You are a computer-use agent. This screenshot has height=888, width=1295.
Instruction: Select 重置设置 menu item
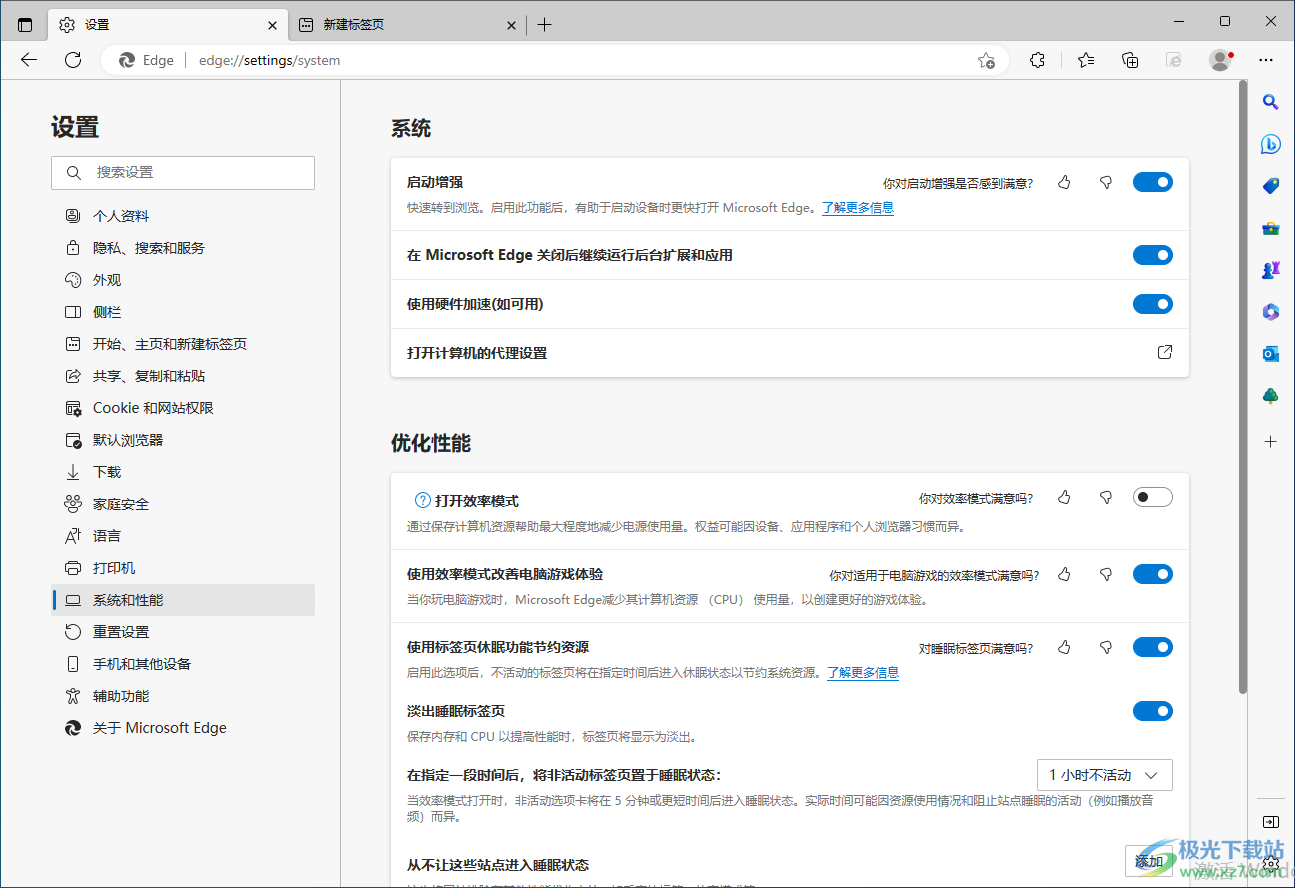[x=183, y=632]
